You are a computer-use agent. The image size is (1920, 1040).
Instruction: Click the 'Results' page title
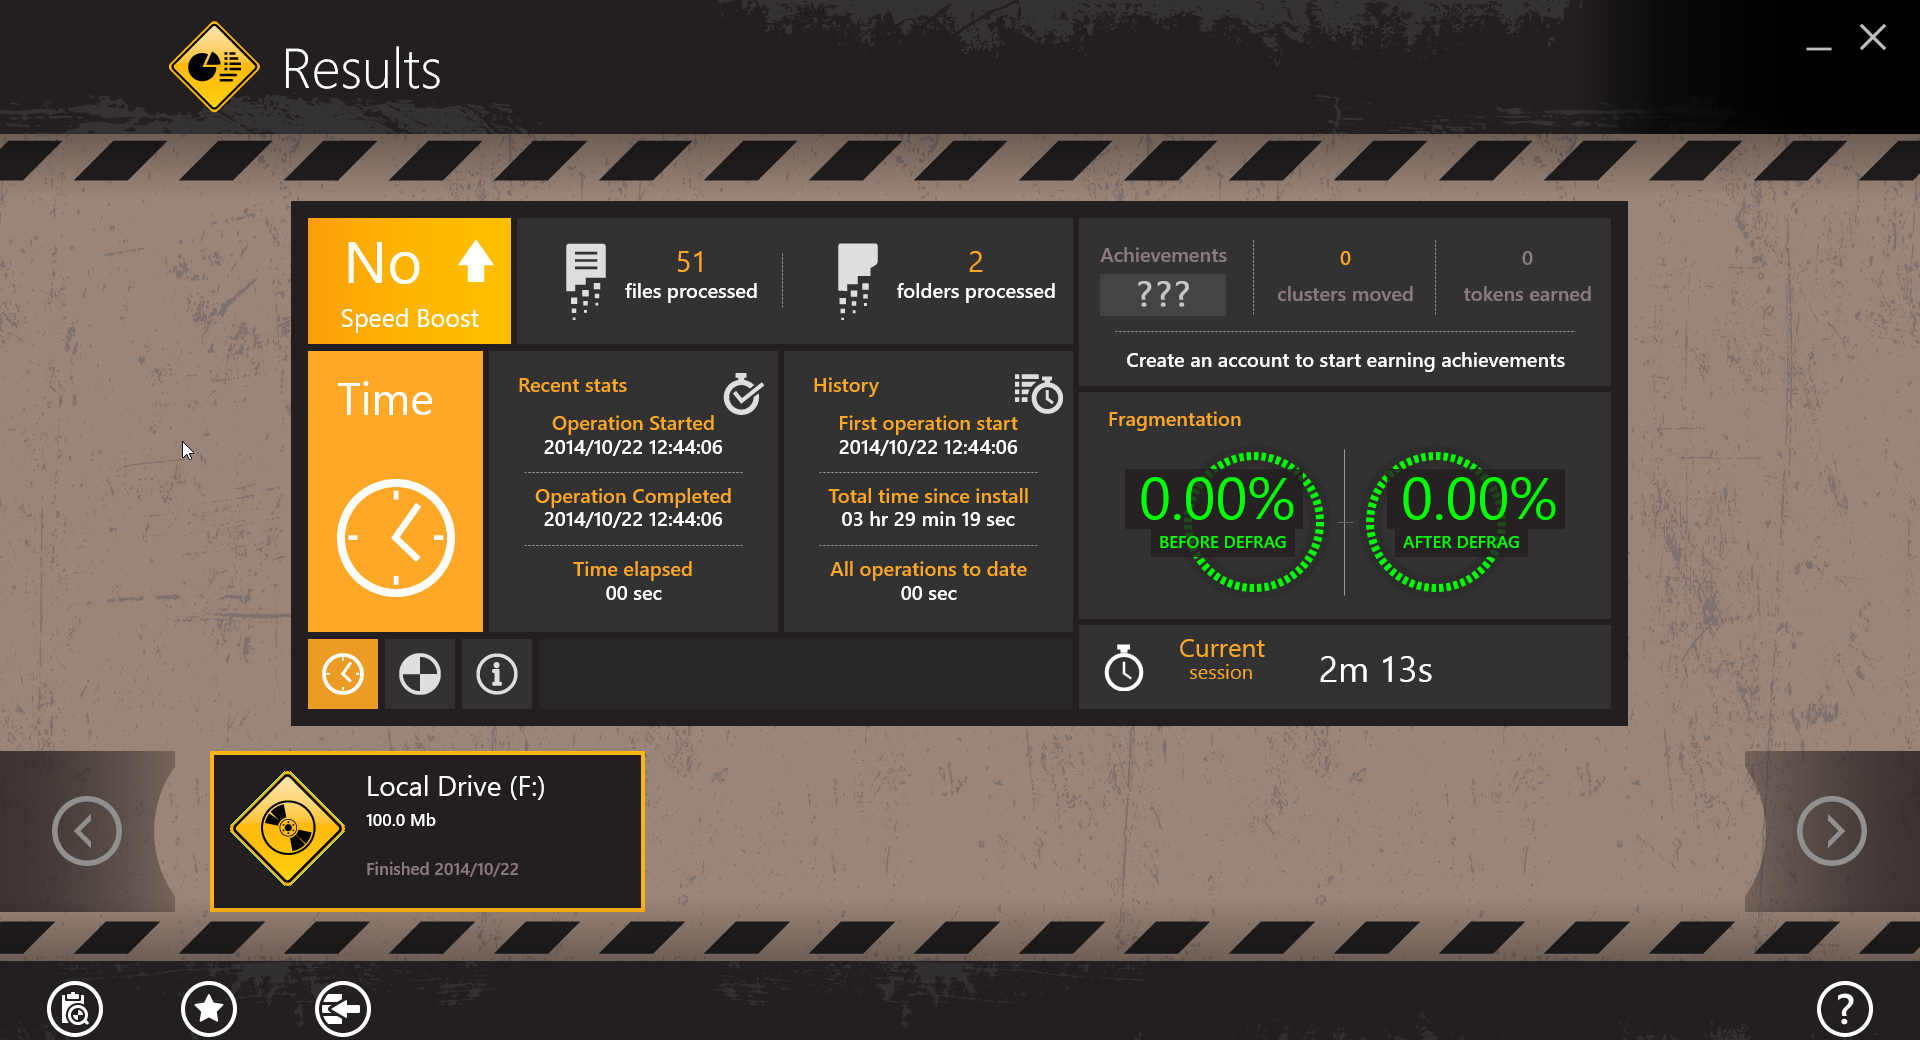pos(362,69)
